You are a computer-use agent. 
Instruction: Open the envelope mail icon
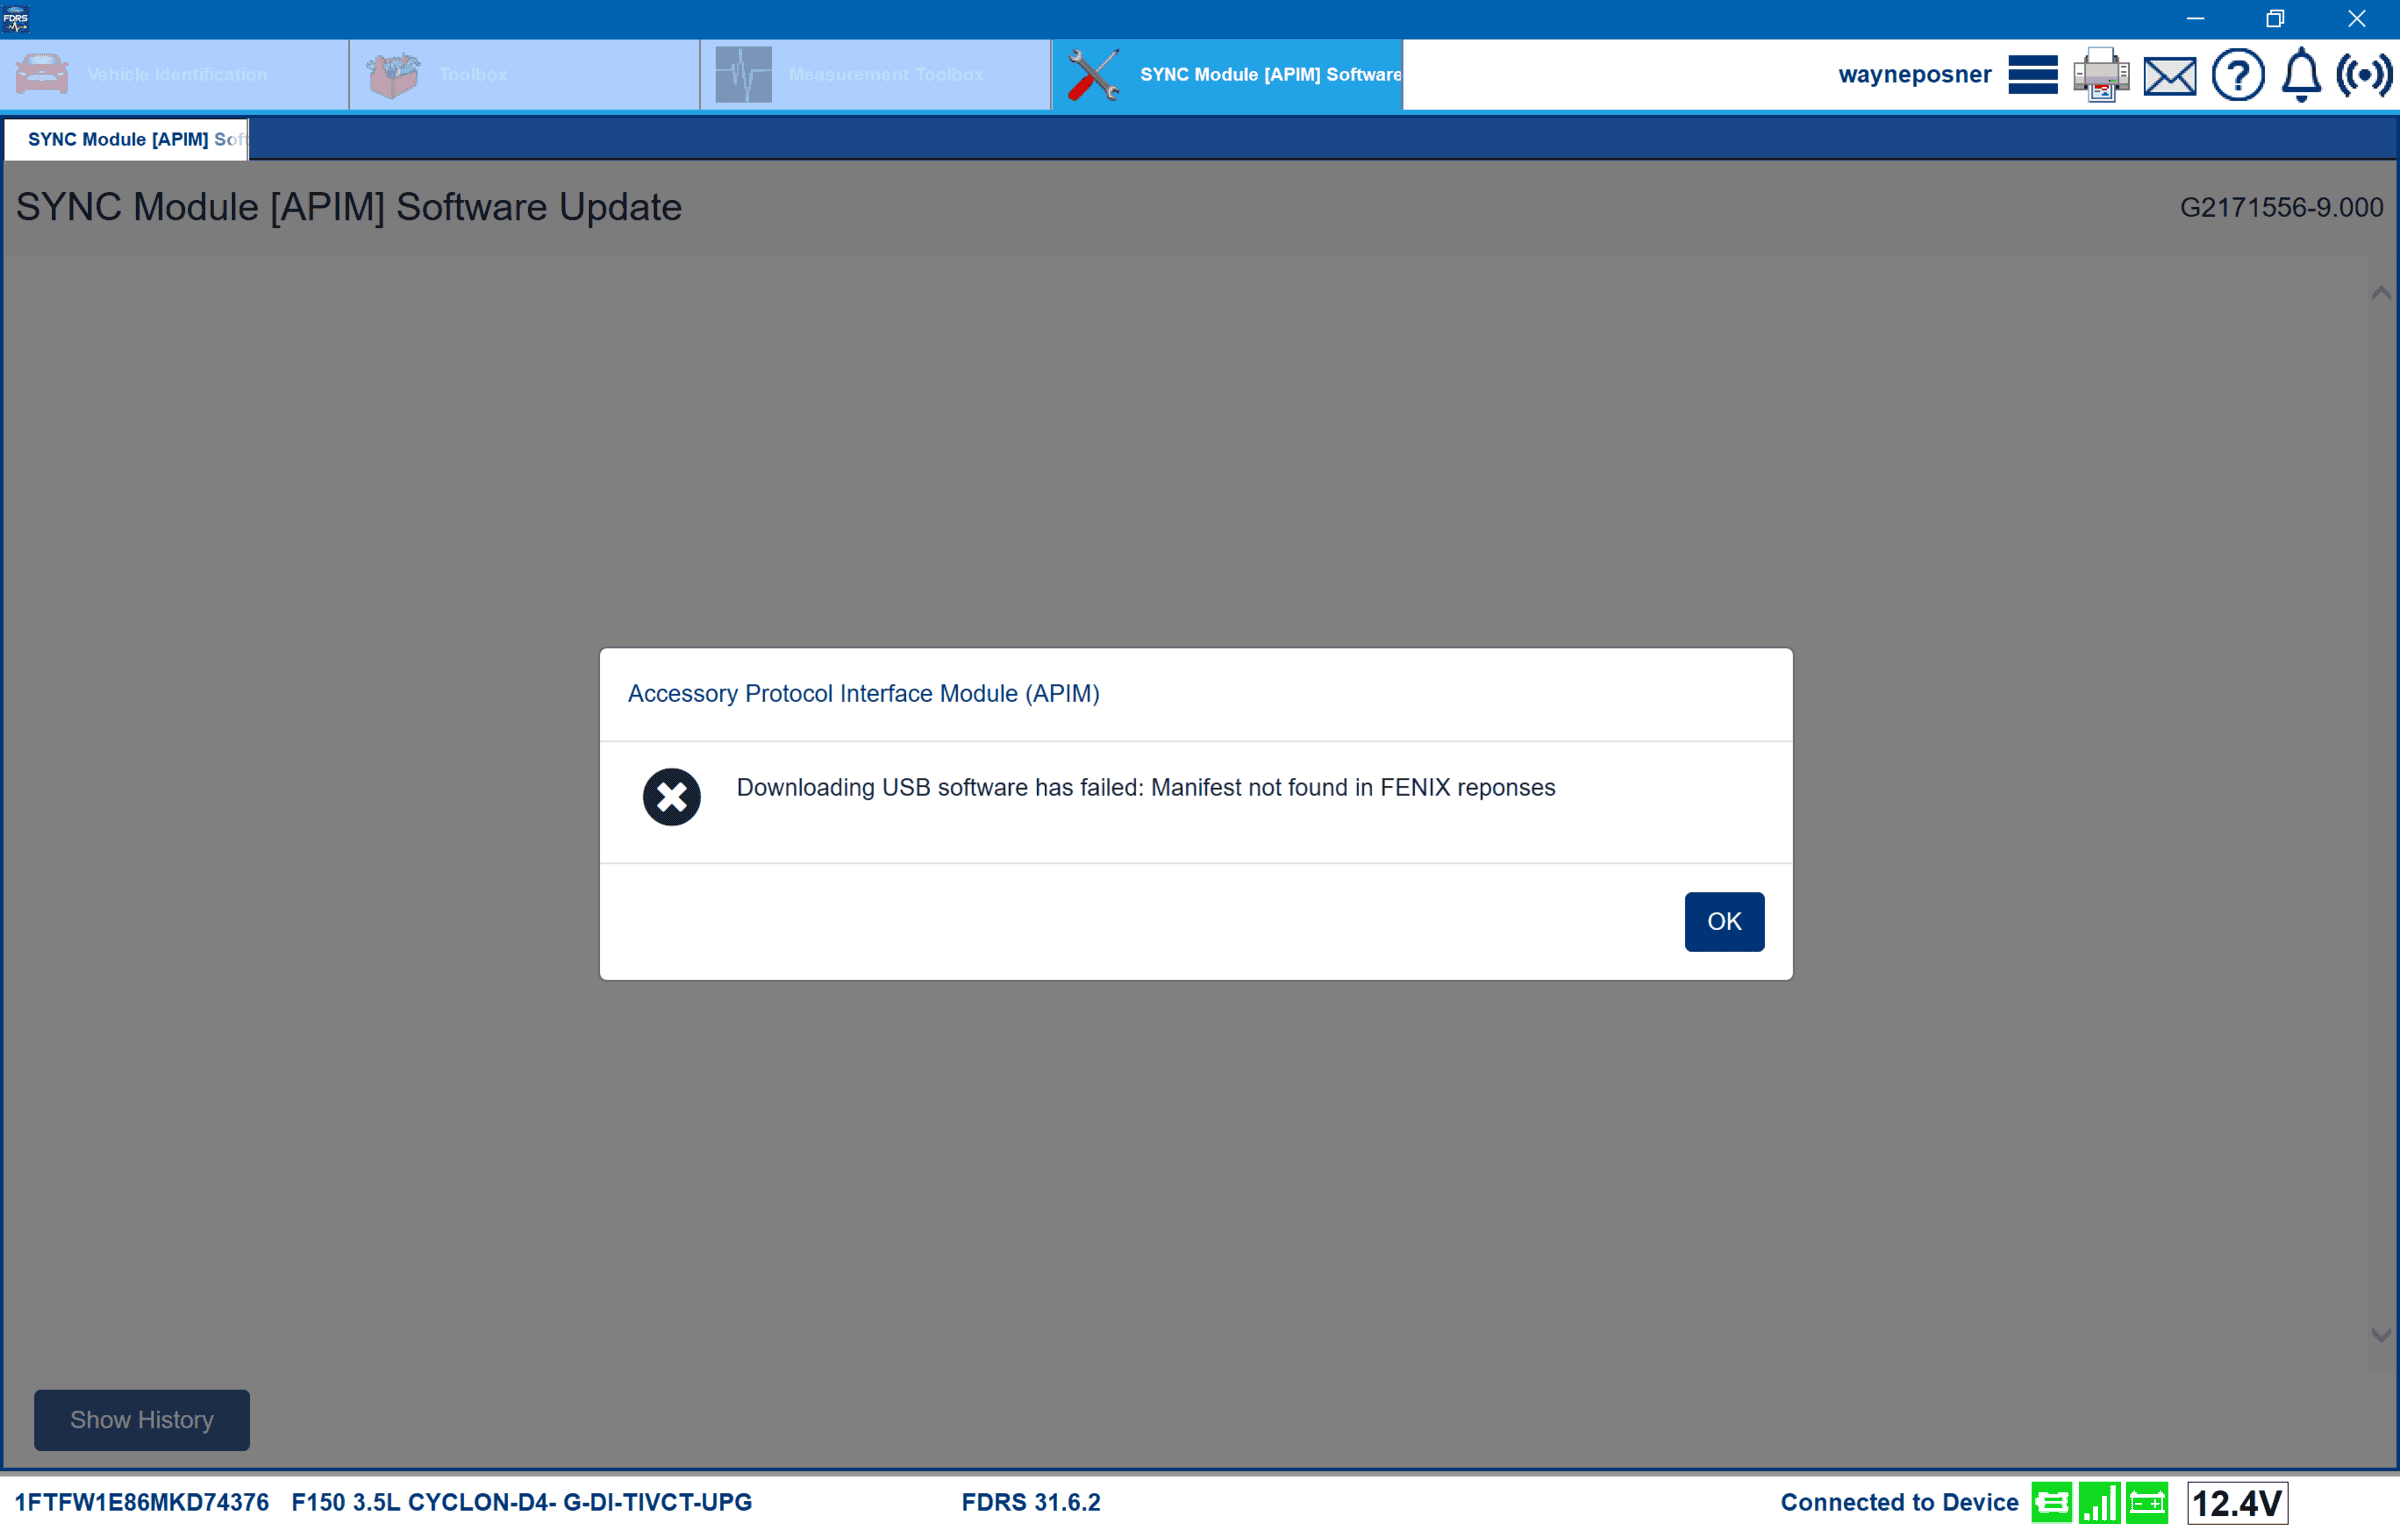point(2169,76)
